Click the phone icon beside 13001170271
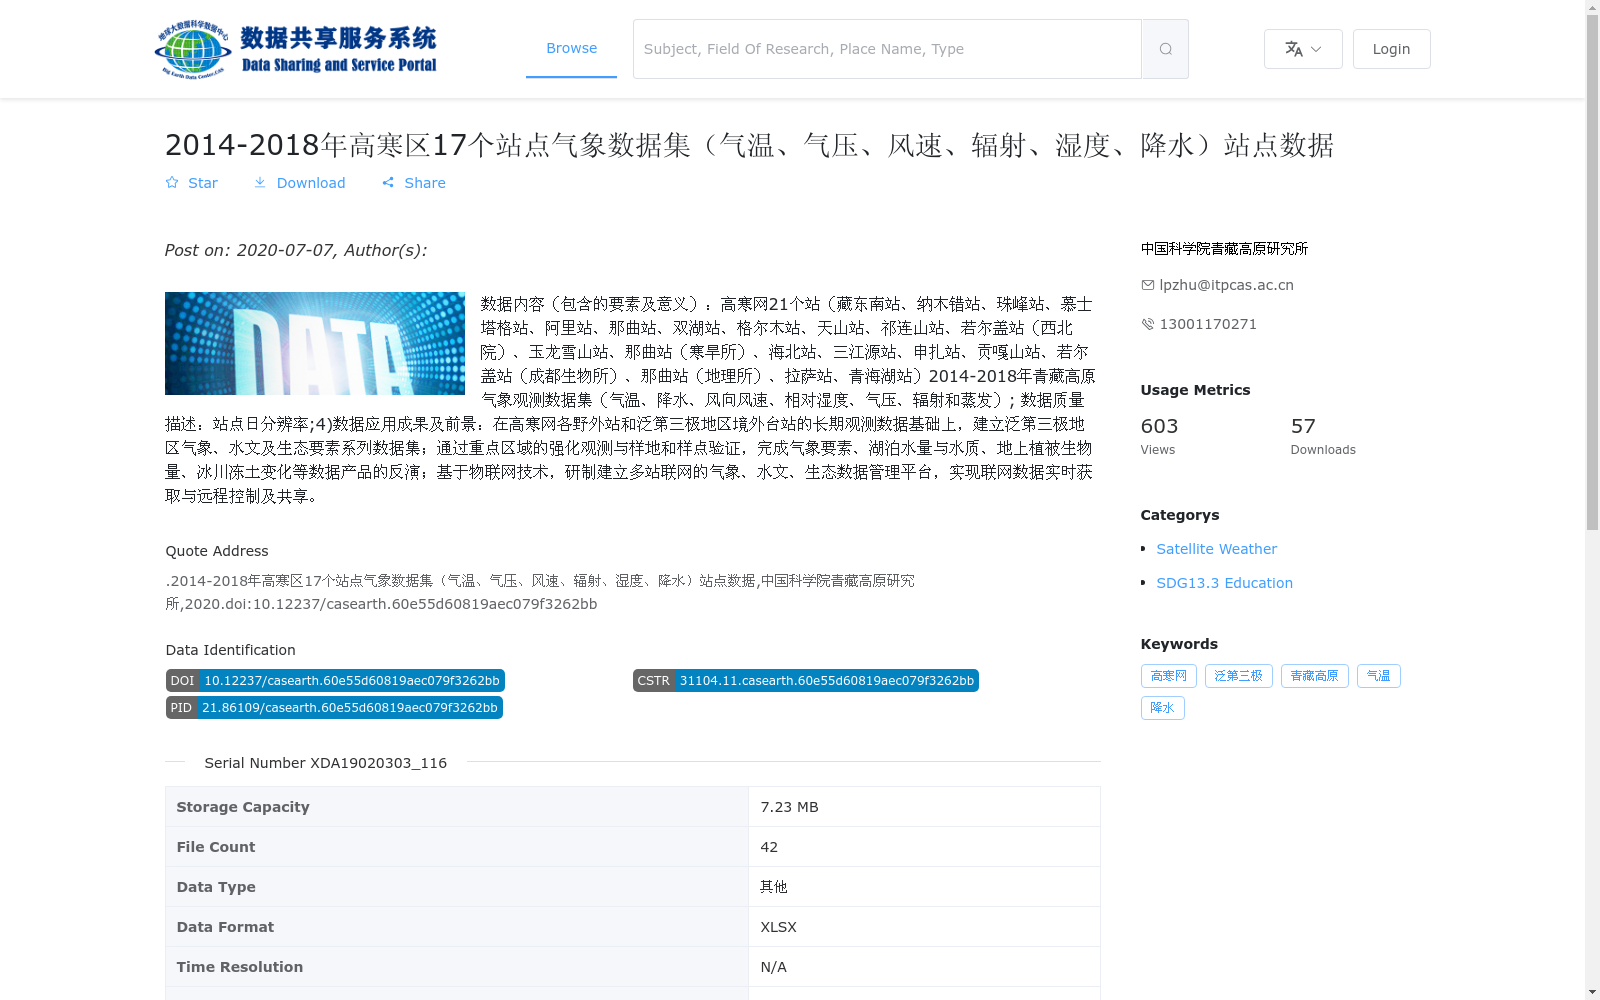 pos(1147,324)
